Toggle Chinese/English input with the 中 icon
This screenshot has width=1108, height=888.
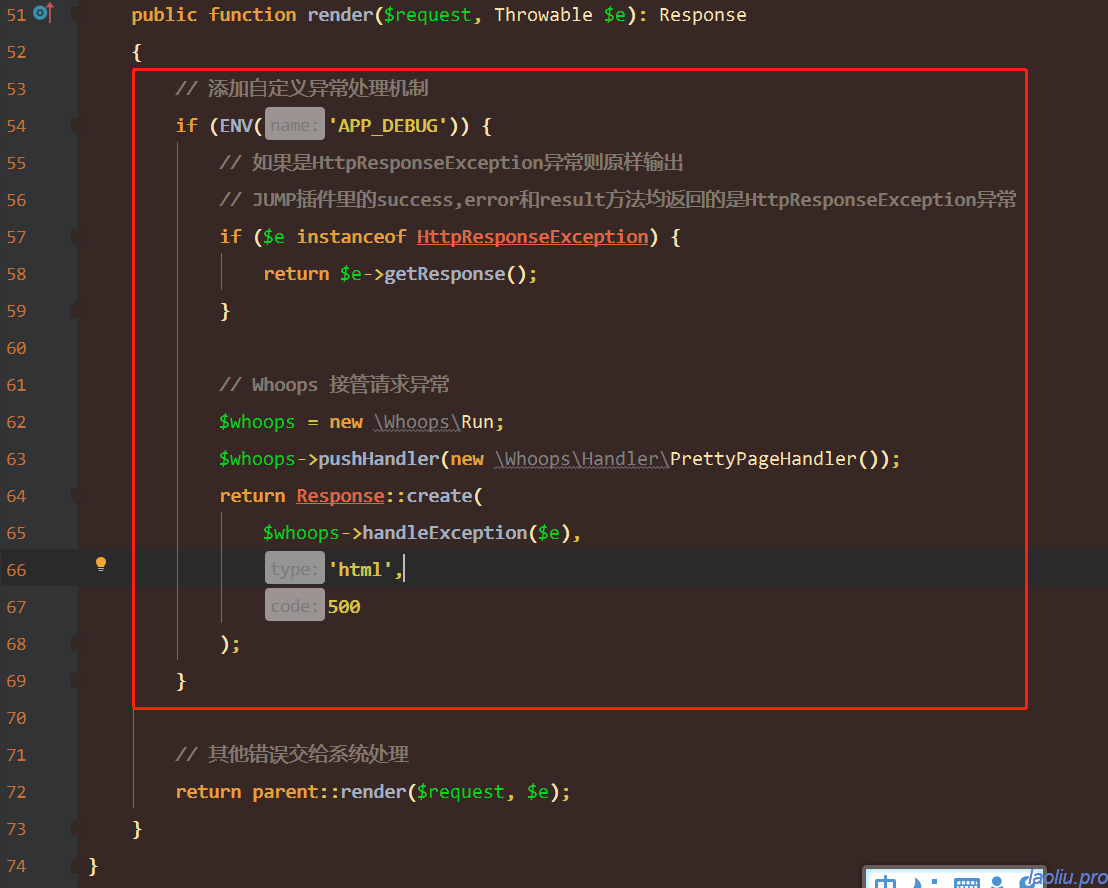coord(886,882)
